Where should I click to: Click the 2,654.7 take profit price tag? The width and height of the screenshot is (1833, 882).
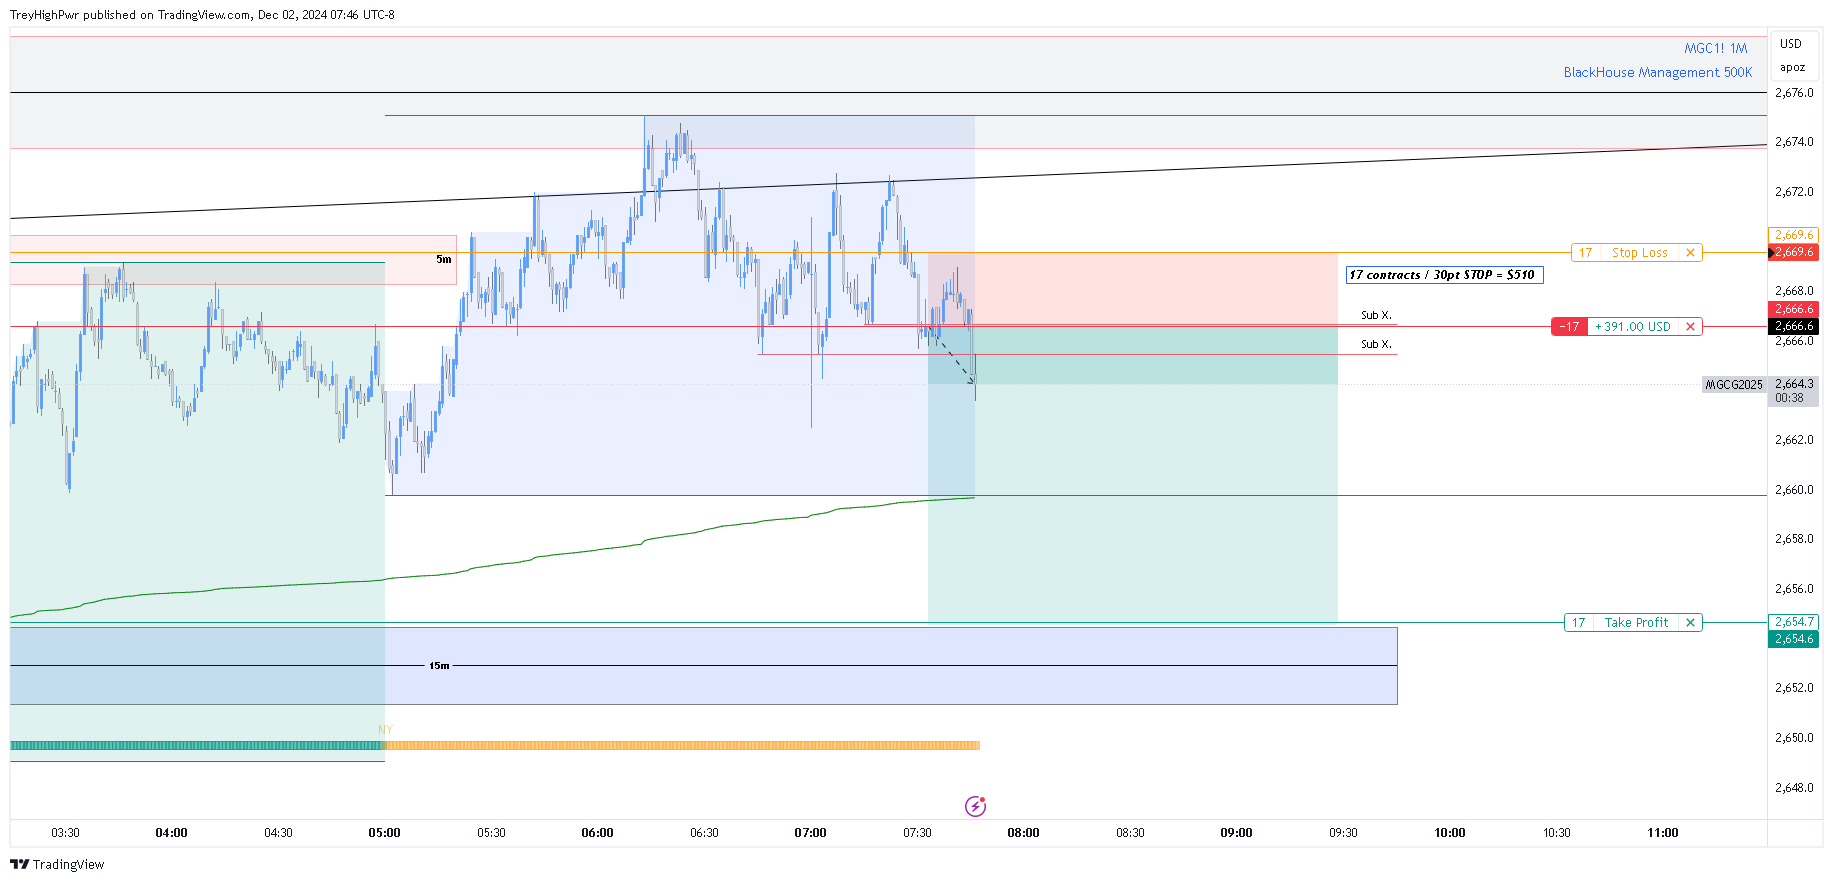1794,622
